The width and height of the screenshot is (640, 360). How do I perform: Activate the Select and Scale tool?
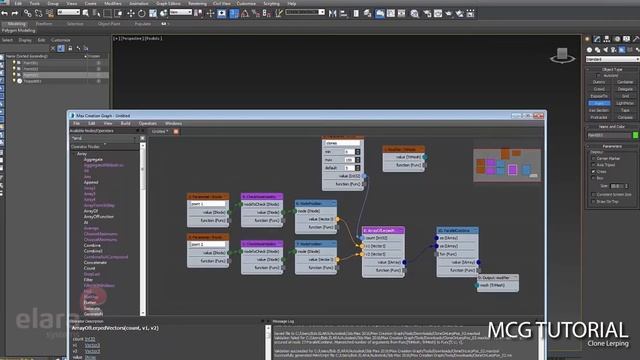153,13
